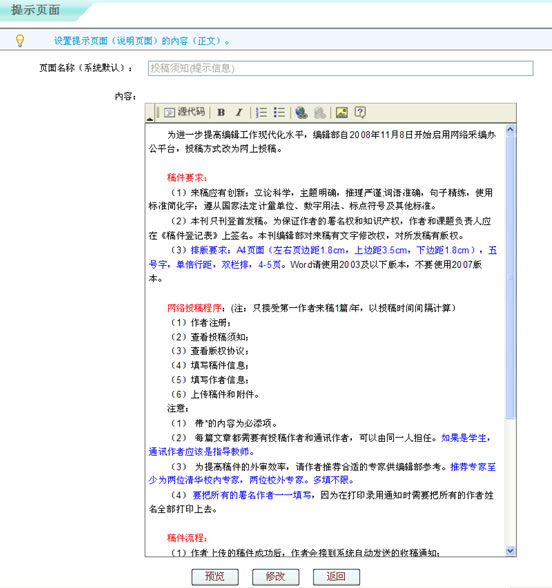The height and width of the screenshot is (588, 552).
Task: Click blue text 要把所有的署名作者一一填写
Action: coord(252,495)
